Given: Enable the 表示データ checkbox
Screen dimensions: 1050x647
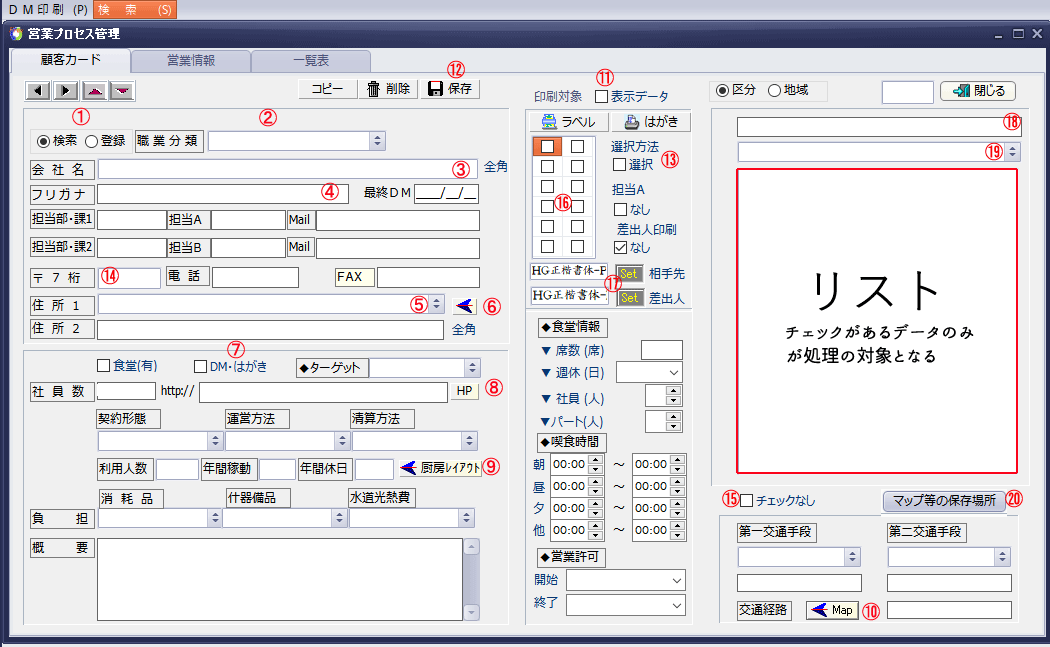Looking at the screenshot, I should 601,97.
